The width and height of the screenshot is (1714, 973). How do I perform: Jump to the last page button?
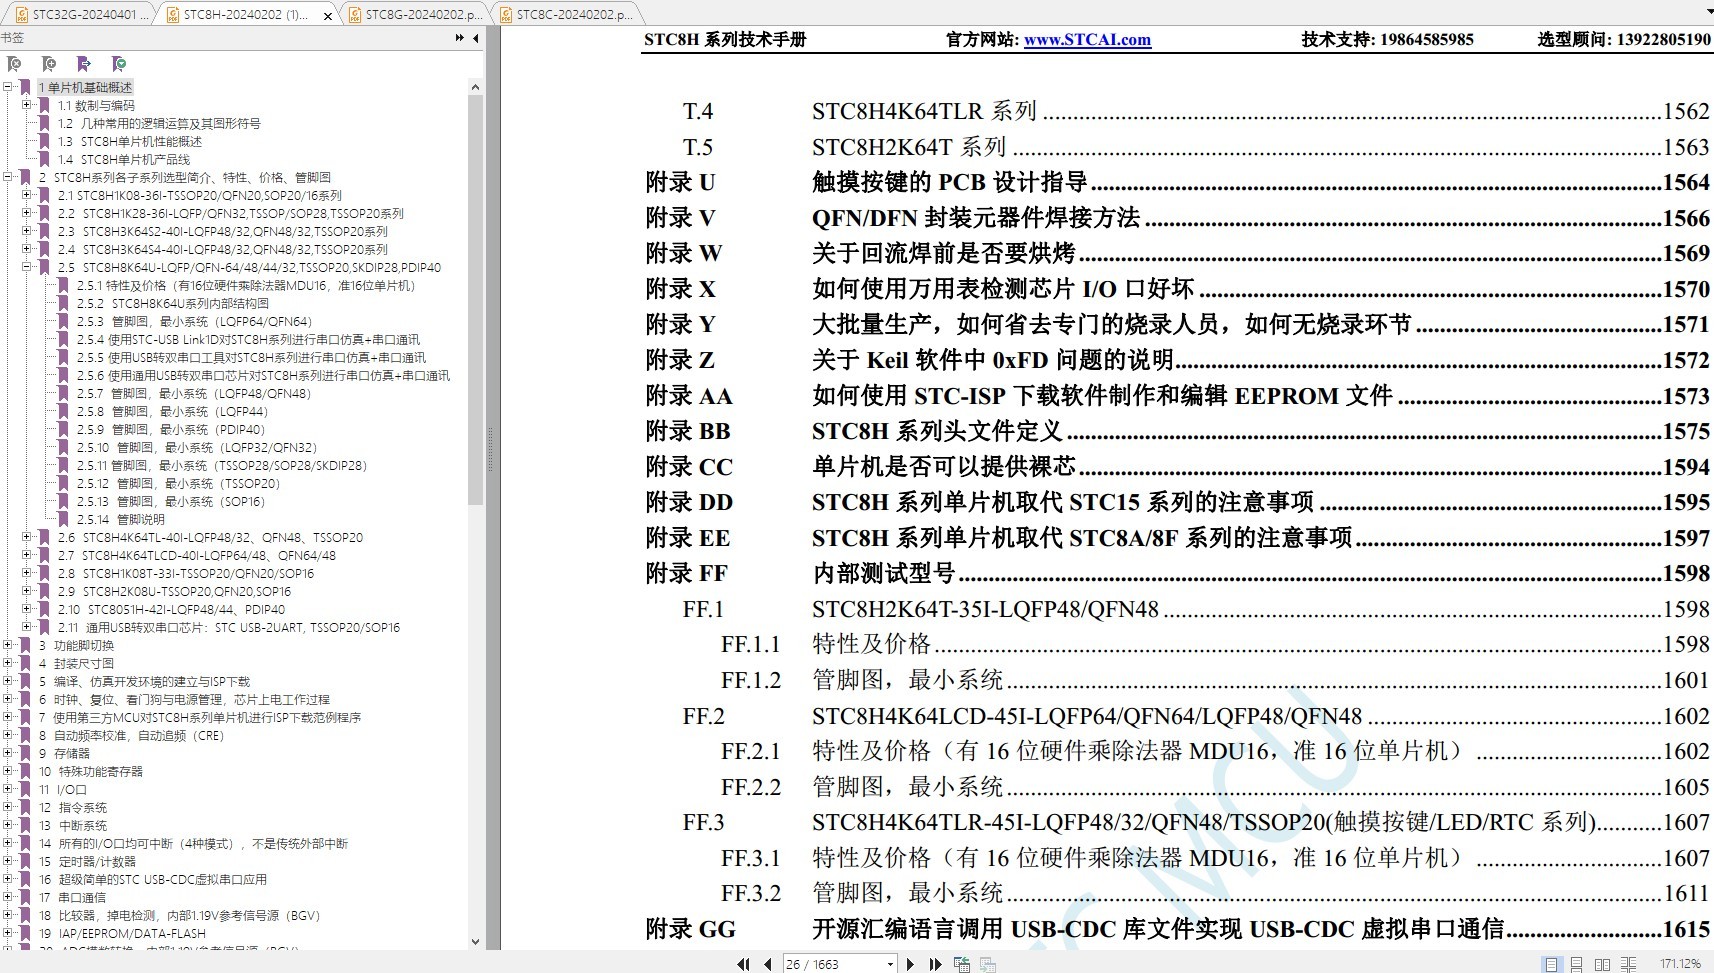(x=935, y=964)
